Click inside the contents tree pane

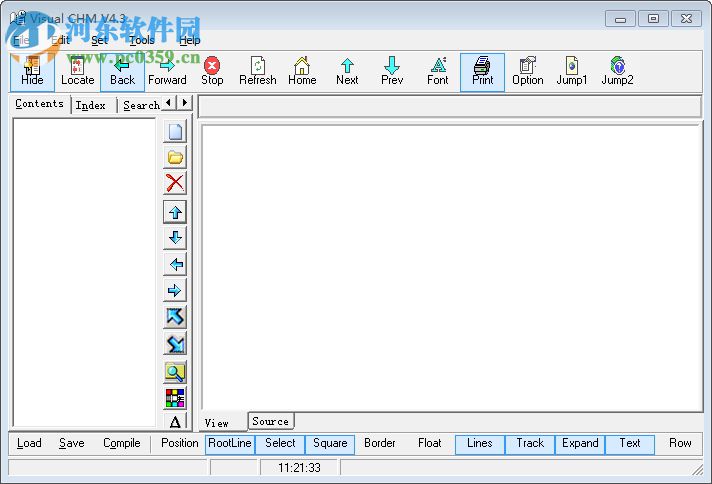coord(84,272)
